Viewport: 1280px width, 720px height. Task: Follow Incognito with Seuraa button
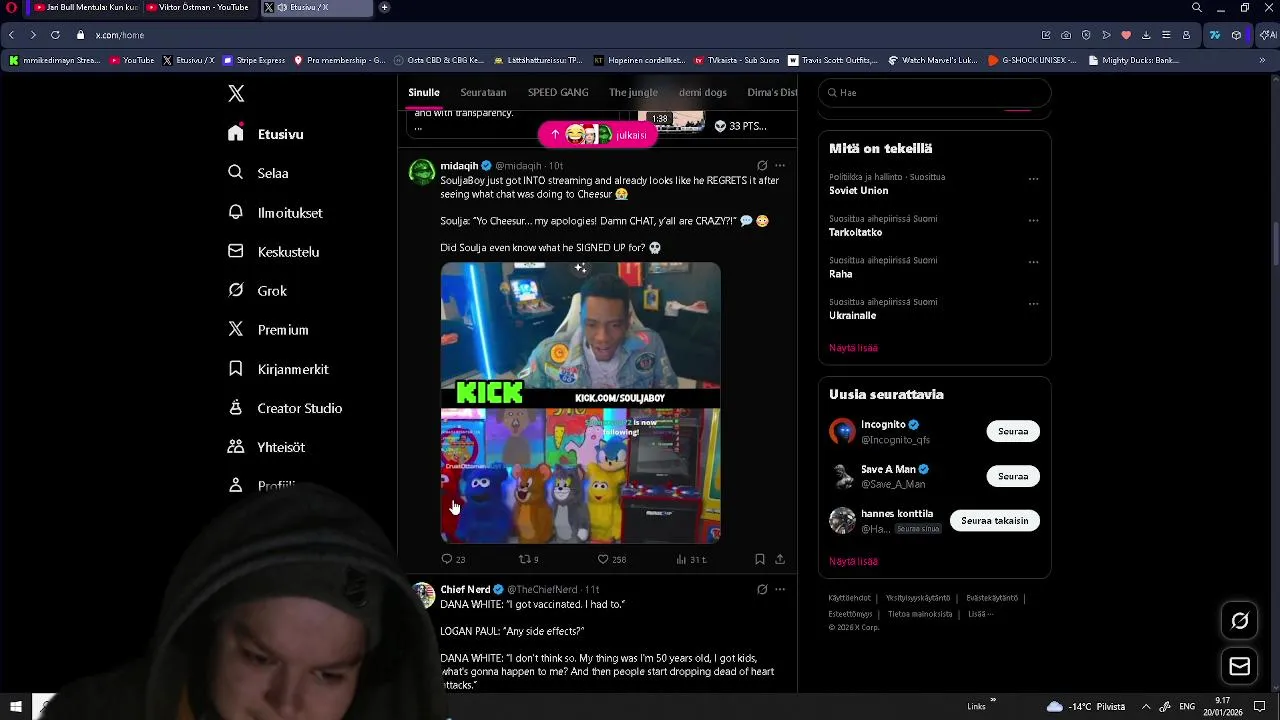(x=1013, y=431)
